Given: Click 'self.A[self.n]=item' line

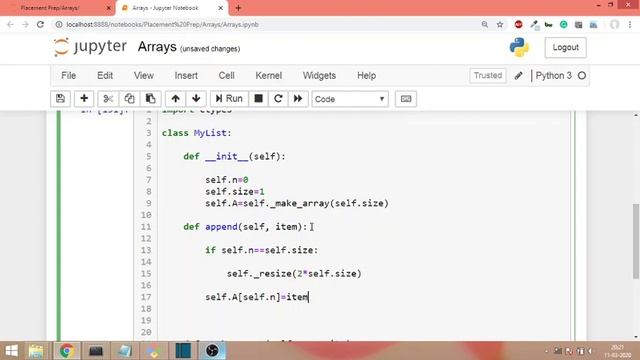Looking at the screenshot, I should click(257, 297).
